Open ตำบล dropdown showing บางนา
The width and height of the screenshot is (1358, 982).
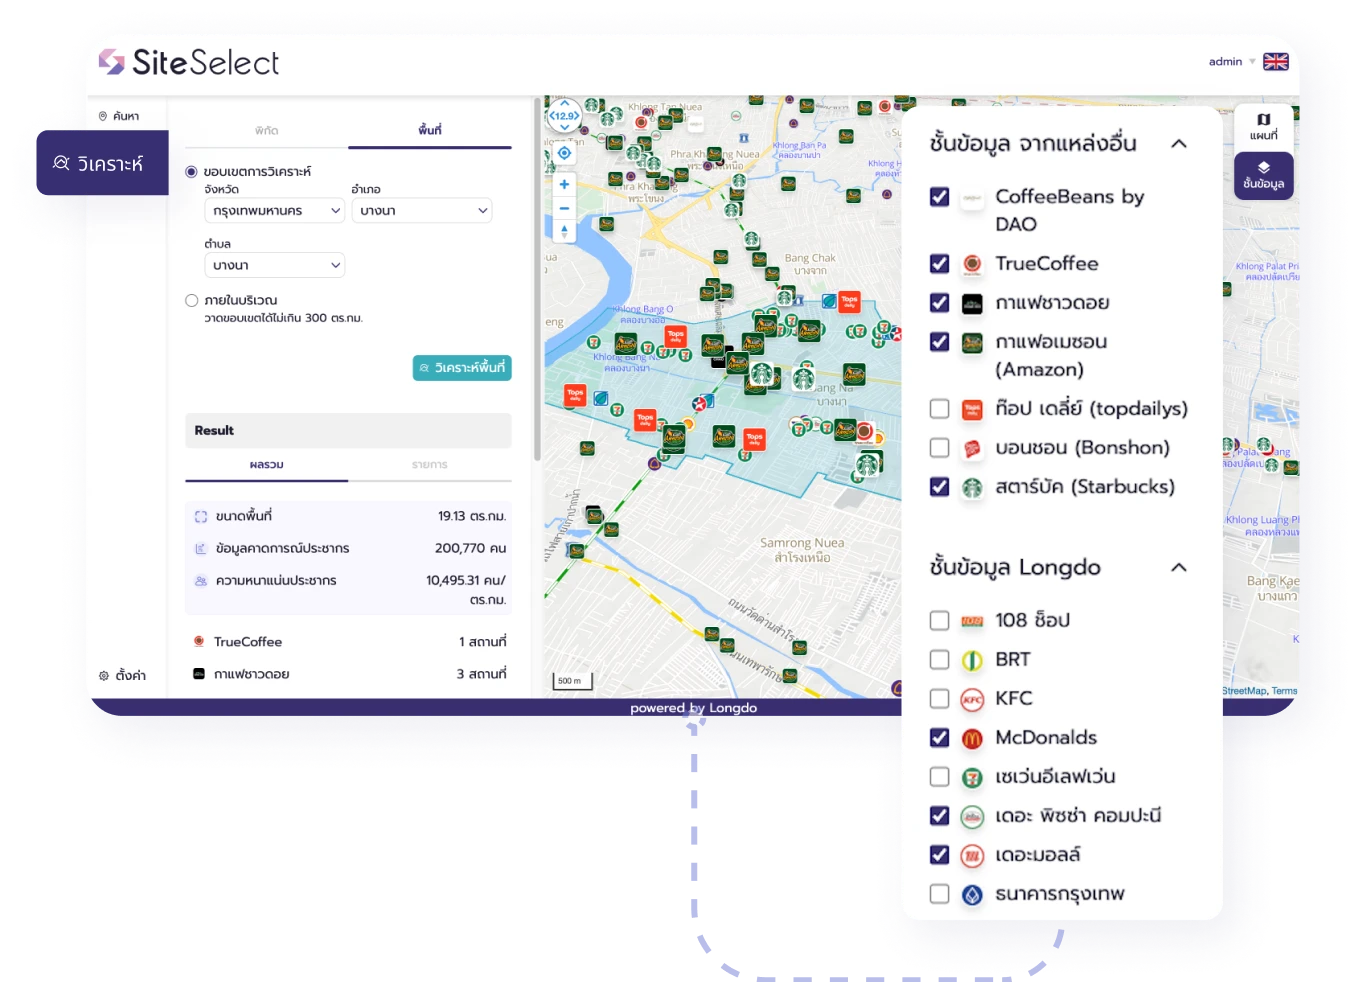[275, 265]
